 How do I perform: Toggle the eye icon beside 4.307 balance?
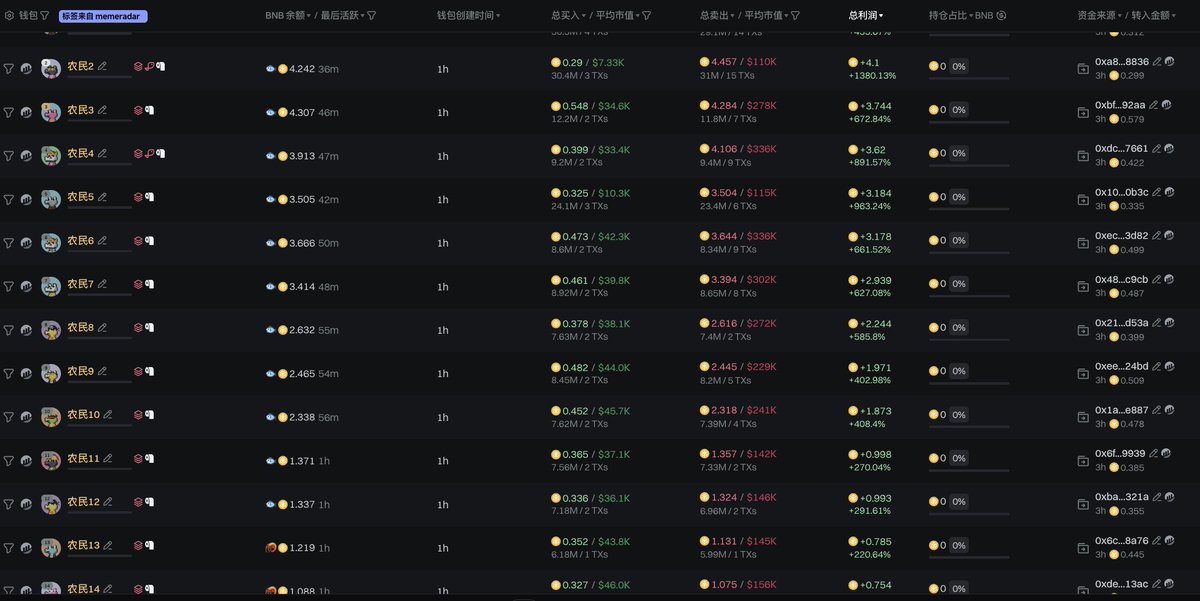pyautogui.click(x=270, y=113)
